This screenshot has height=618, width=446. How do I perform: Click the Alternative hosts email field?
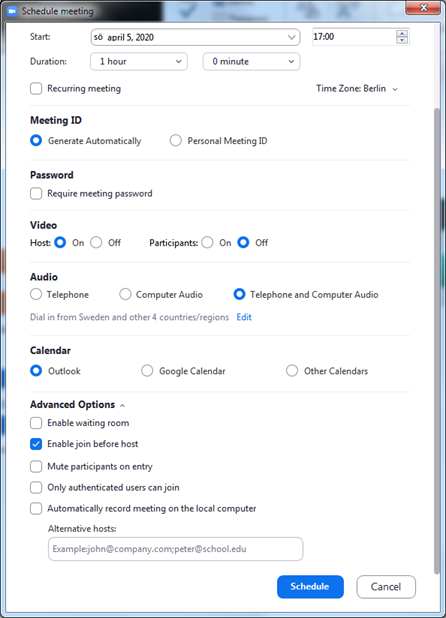point(175,549)
